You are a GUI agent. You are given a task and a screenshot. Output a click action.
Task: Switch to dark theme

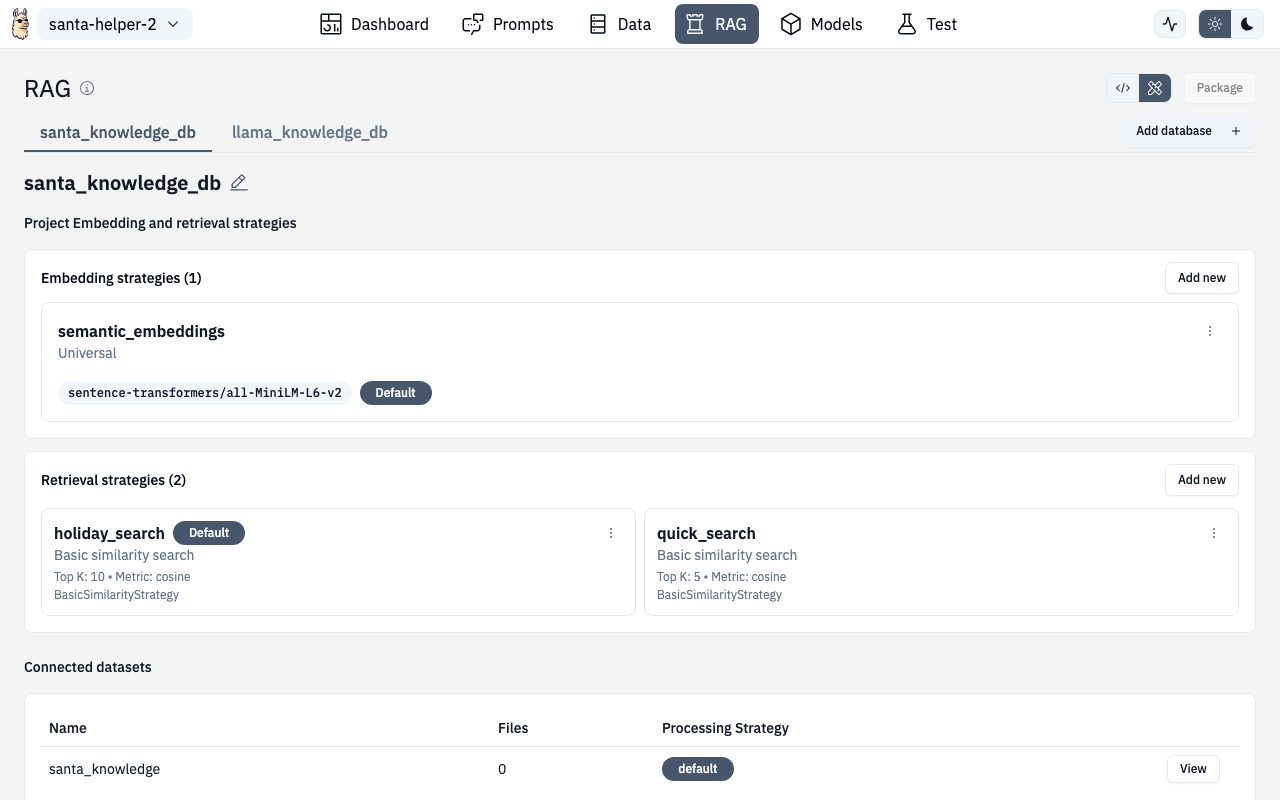(x=1247, y=24)
